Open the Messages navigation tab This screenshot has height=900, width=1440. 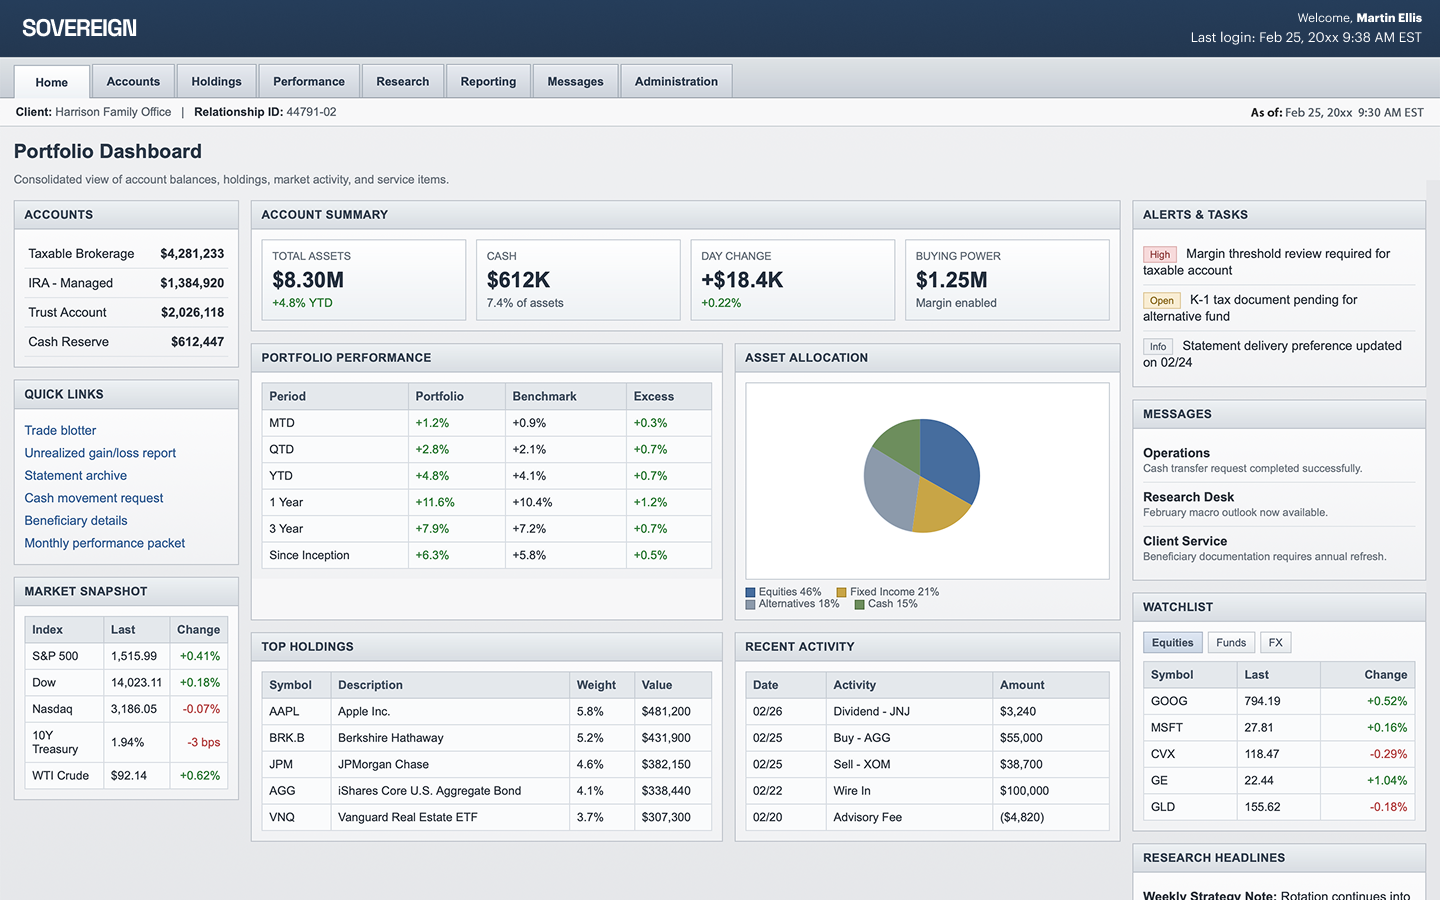pos(575,81)
